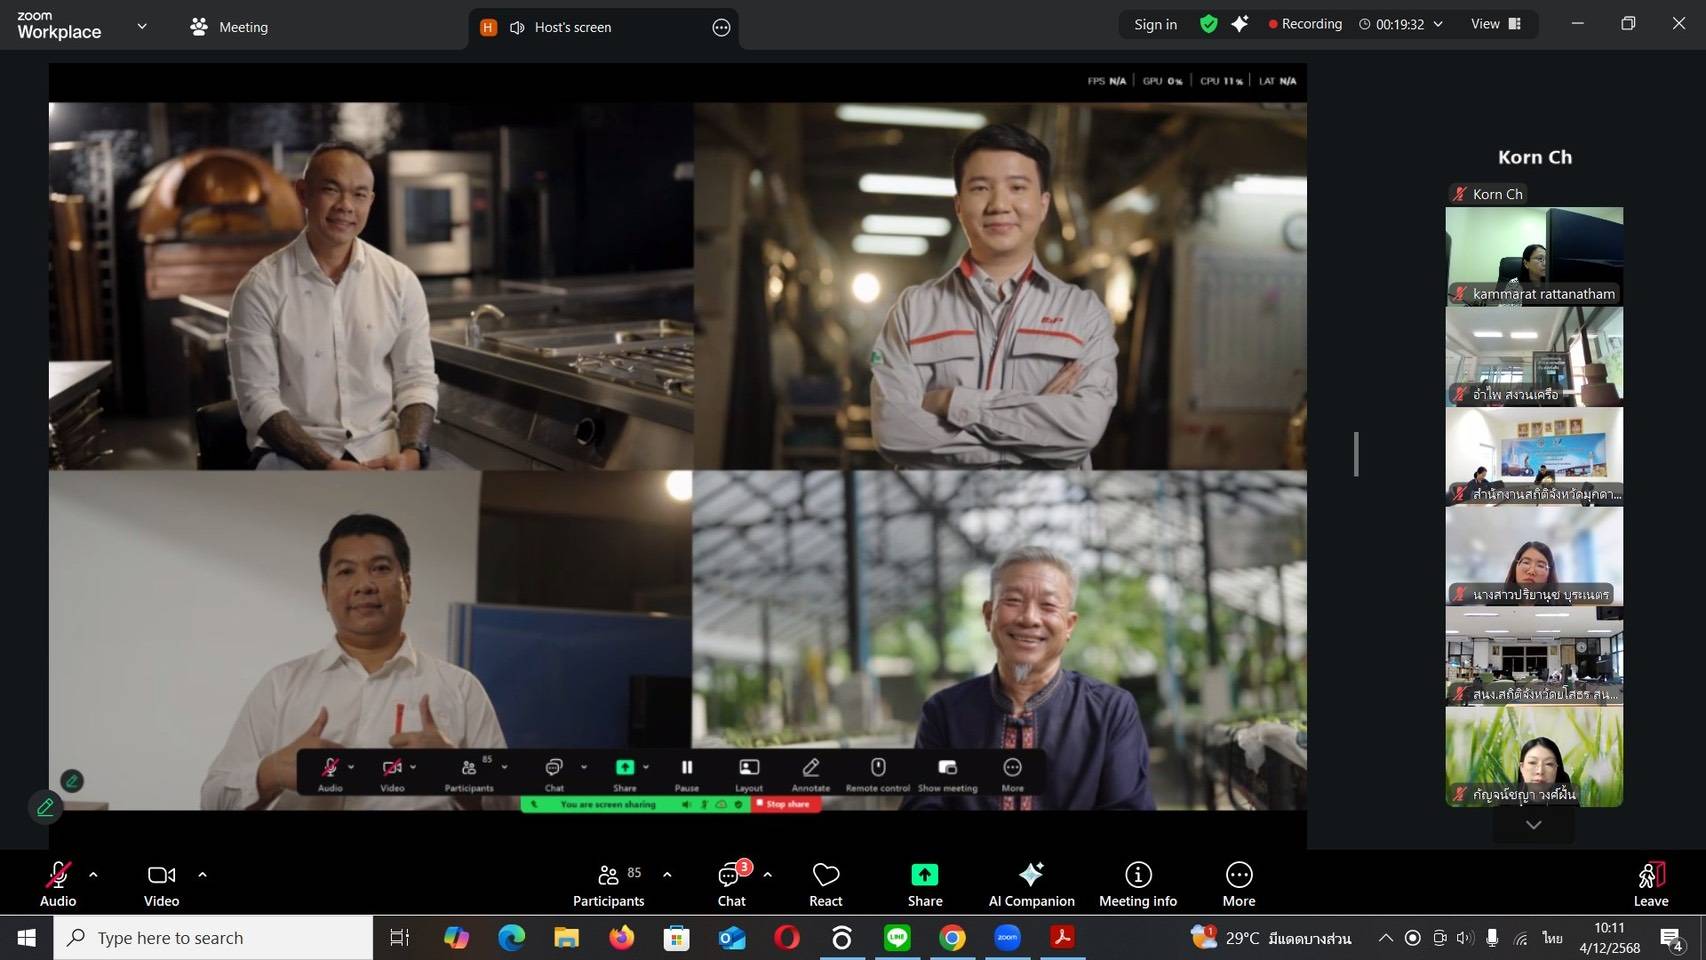Viewport: 1706px width, 960px height.
Task: Leave the meeting
Action: tap(1650, 883)
